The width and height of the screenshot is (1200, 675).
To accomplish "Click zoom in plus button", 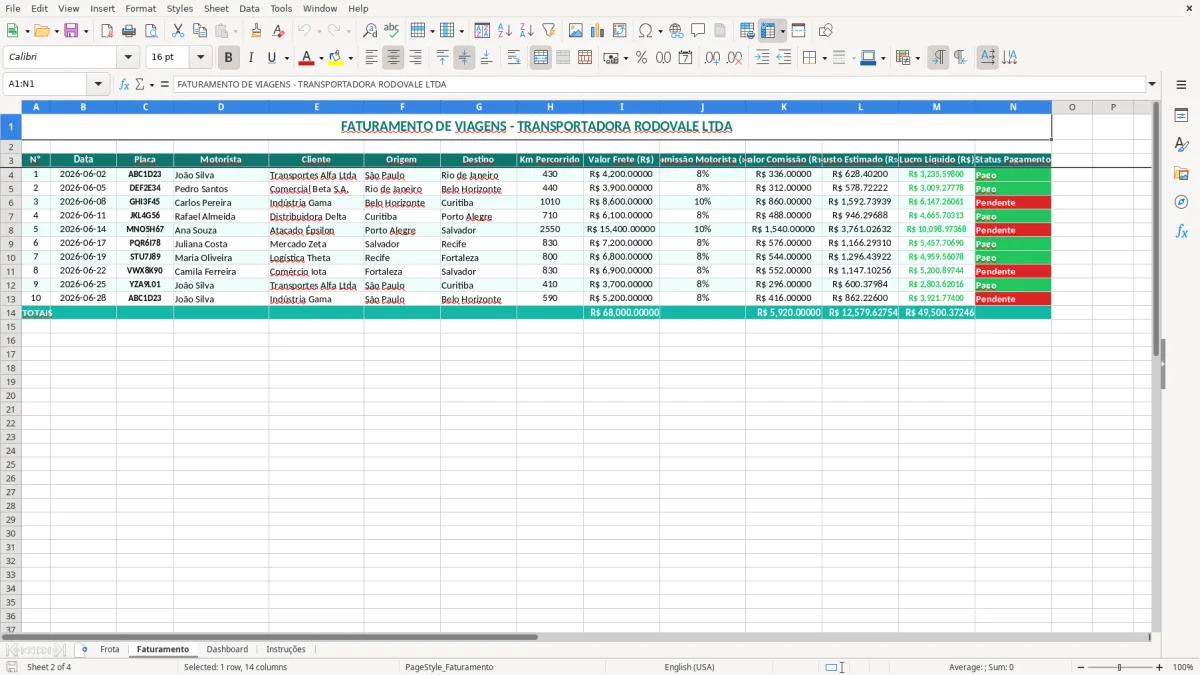I will coord(1160,667).
